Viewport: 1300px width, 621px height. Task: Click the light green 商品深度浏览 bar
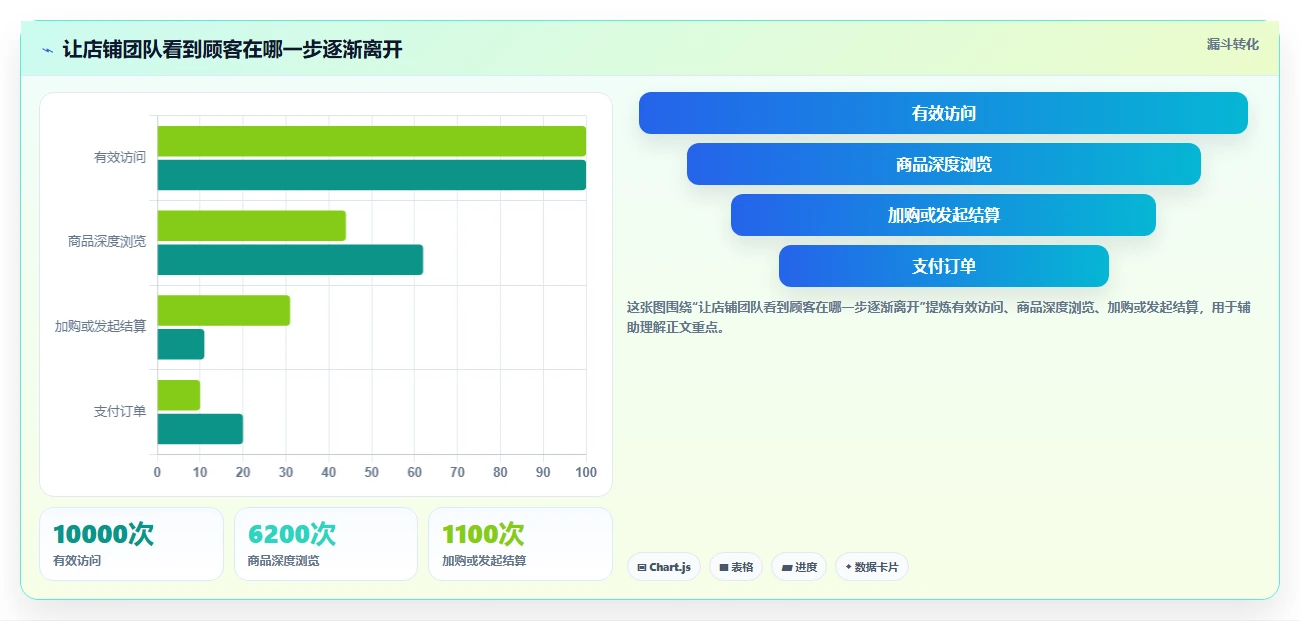click(x=251, y=226)
